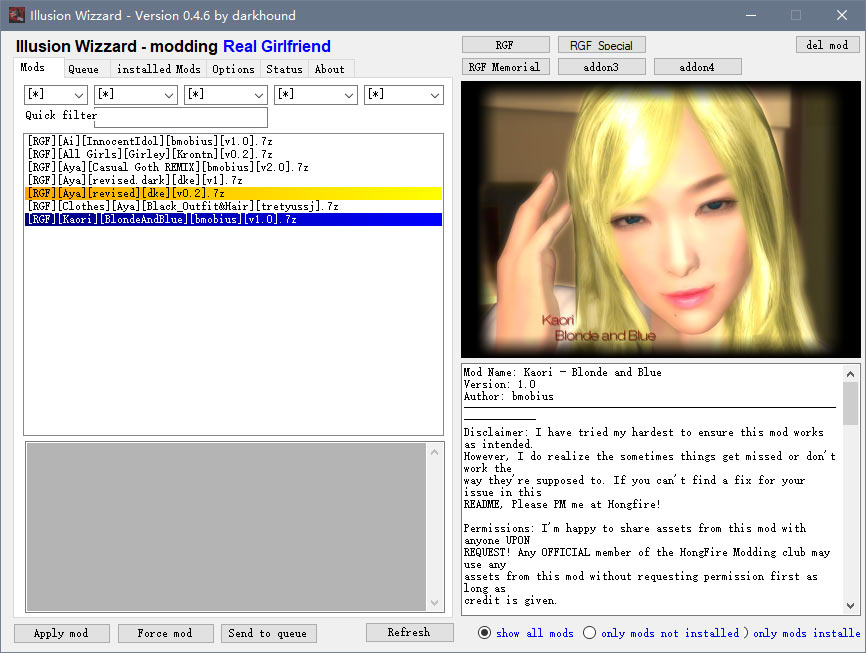Screen dimensions: 866x653
Task: Click the Apply mod button
Action: 61,633
